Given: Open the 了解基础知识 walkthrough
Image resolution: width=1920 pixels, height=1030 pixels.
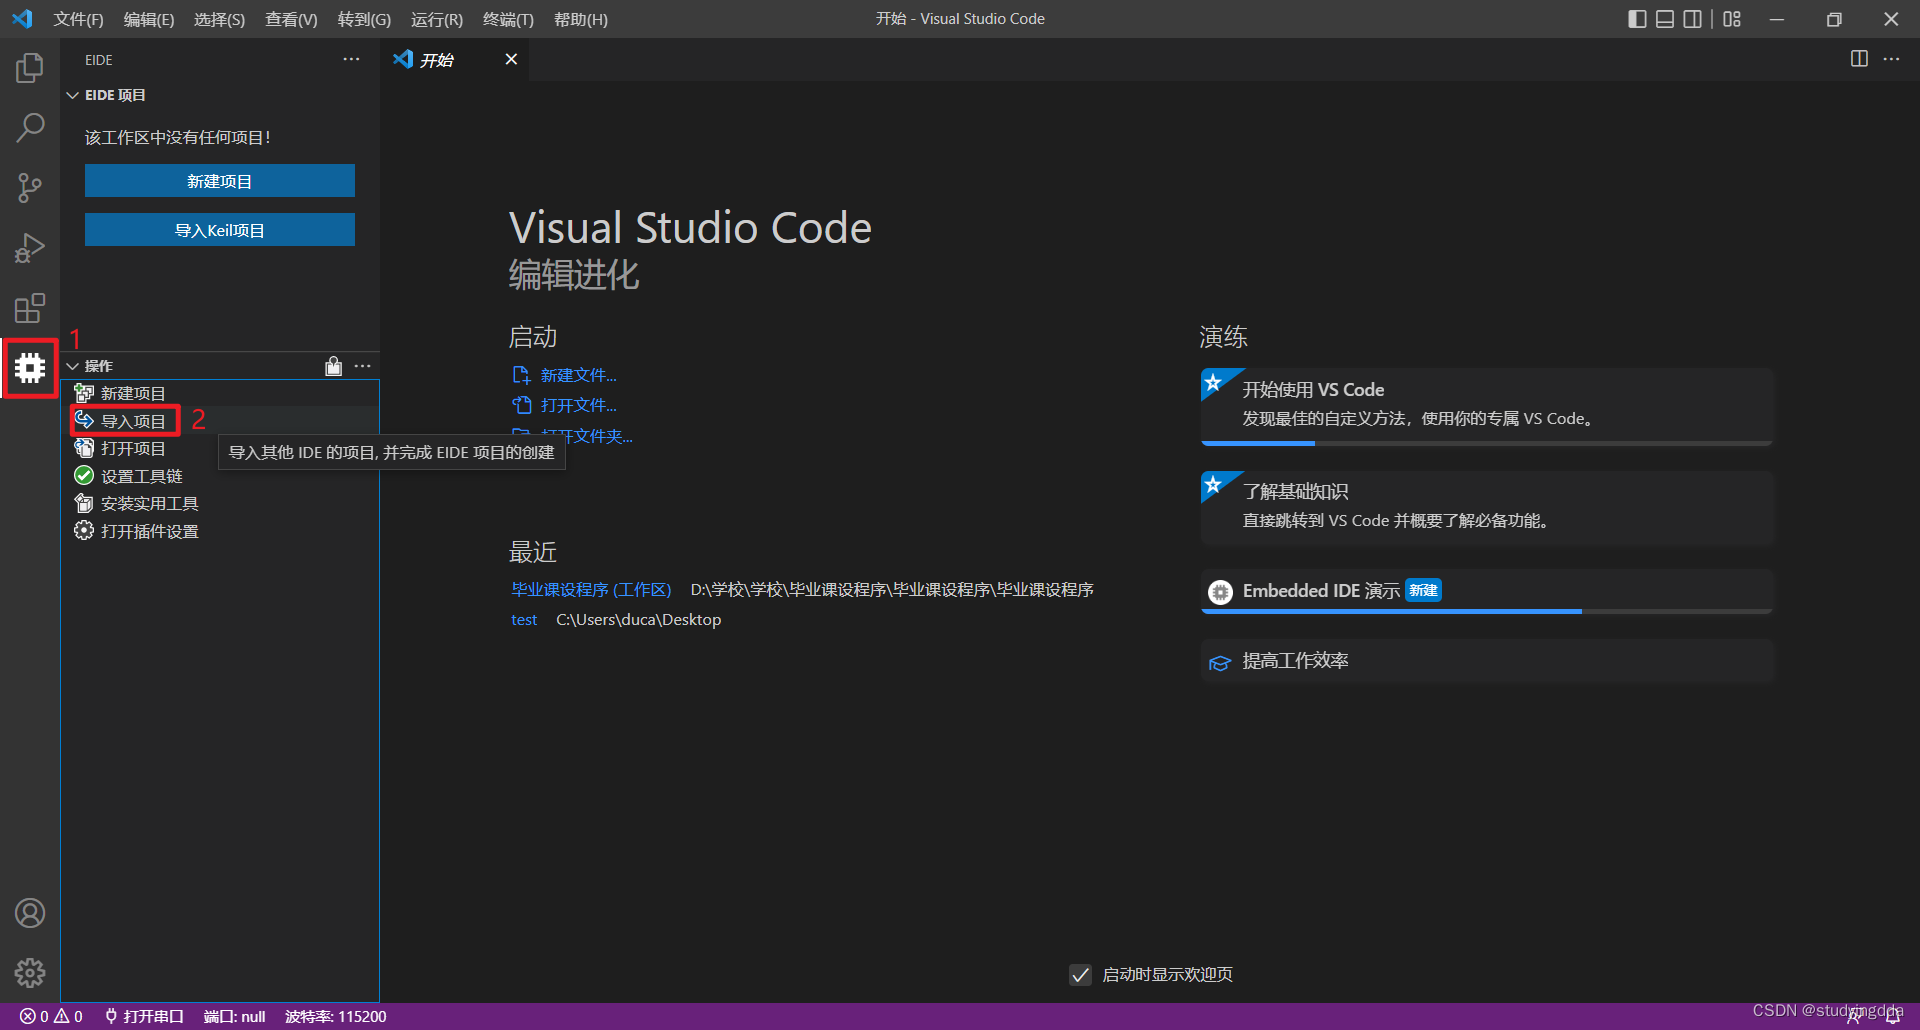Looking at the screenshot, I should [1487, 508].
